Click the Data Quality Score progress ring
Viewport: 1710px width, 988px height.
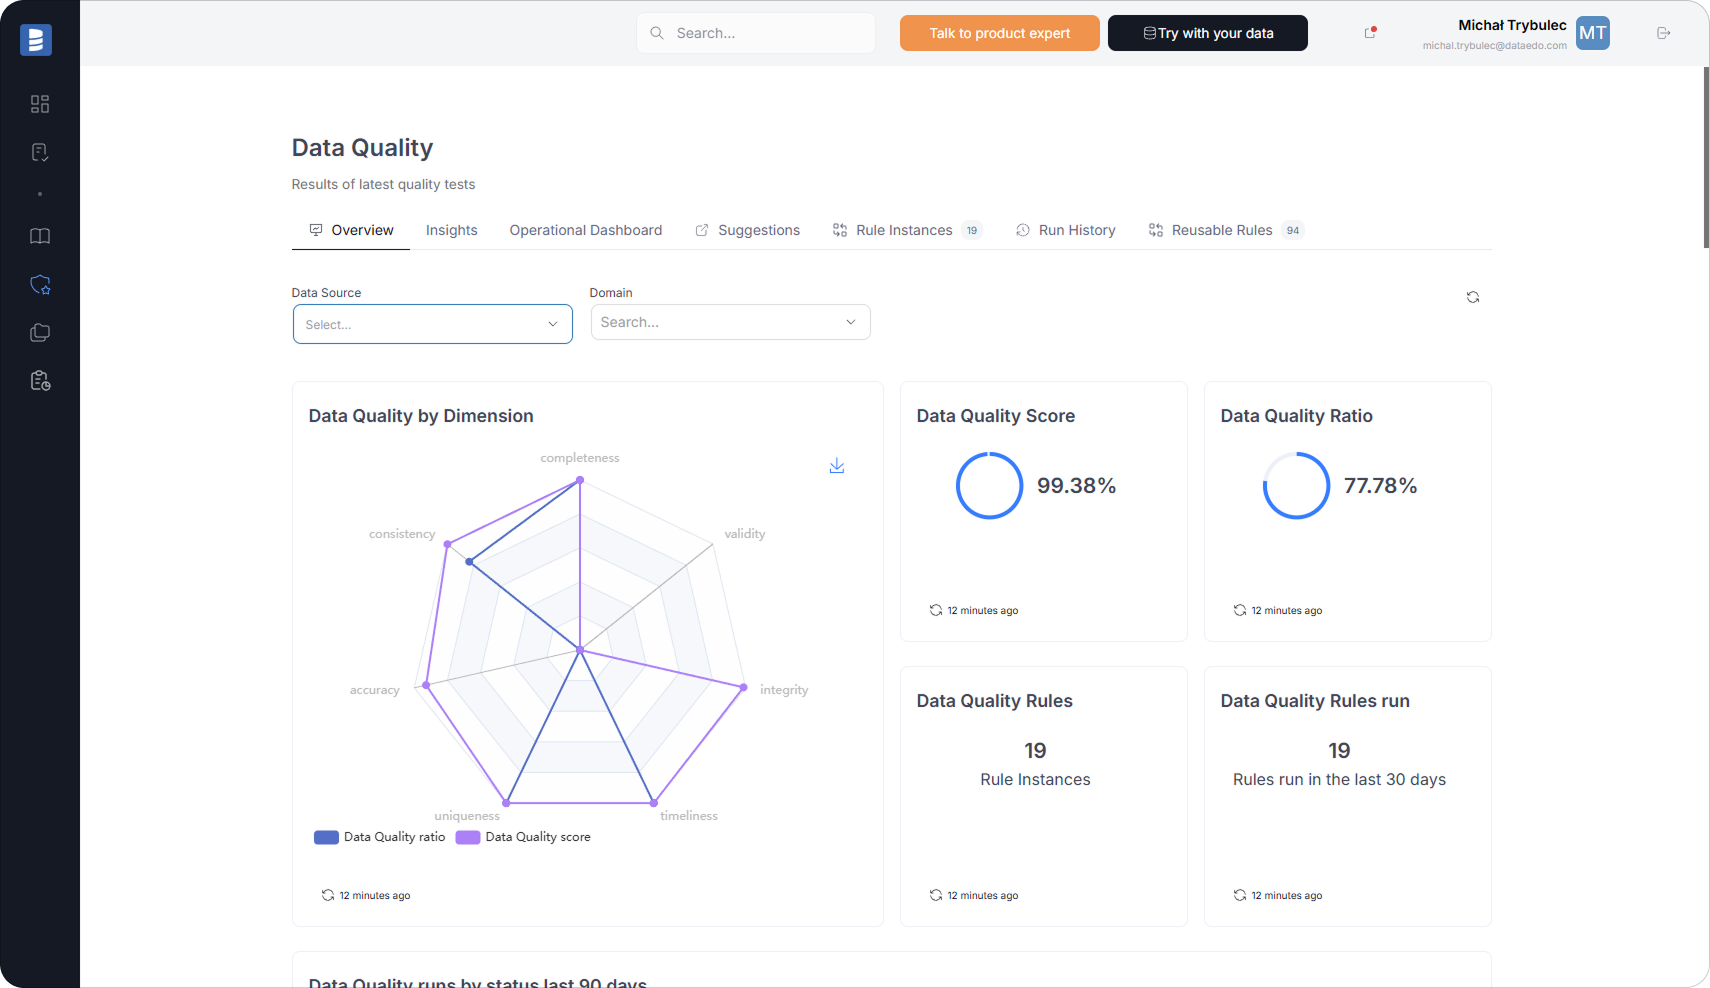[989, 486]
